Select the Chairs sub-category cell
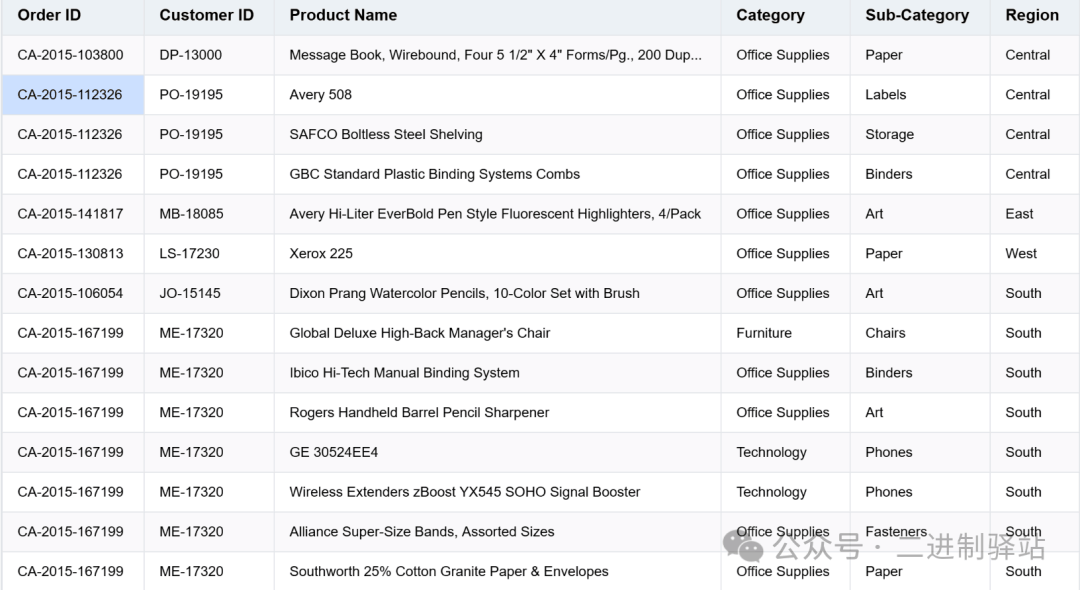 885,333
